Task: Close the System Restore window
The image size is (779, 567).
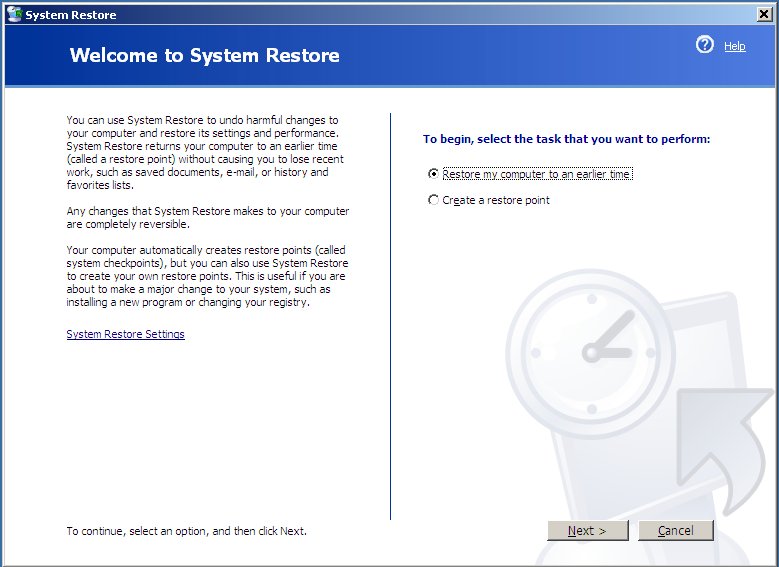Action: pyautogui.click(x=764, y=14)
